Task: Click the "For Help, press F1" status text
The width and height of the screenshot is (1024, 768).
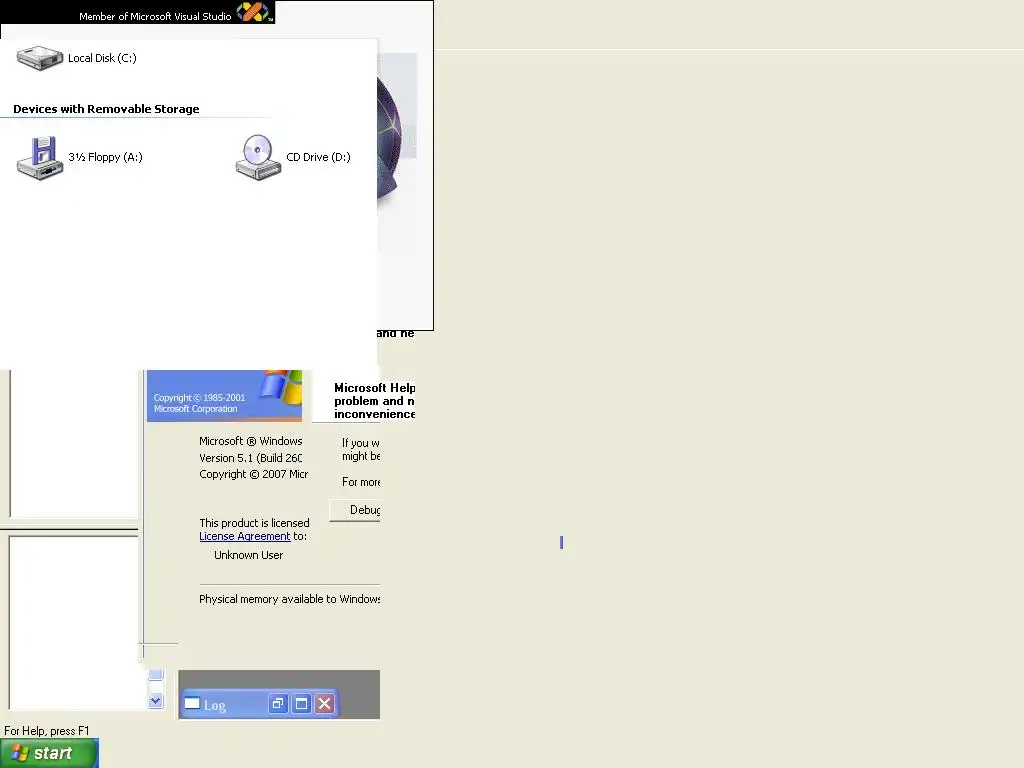Action: click(46, 731)
